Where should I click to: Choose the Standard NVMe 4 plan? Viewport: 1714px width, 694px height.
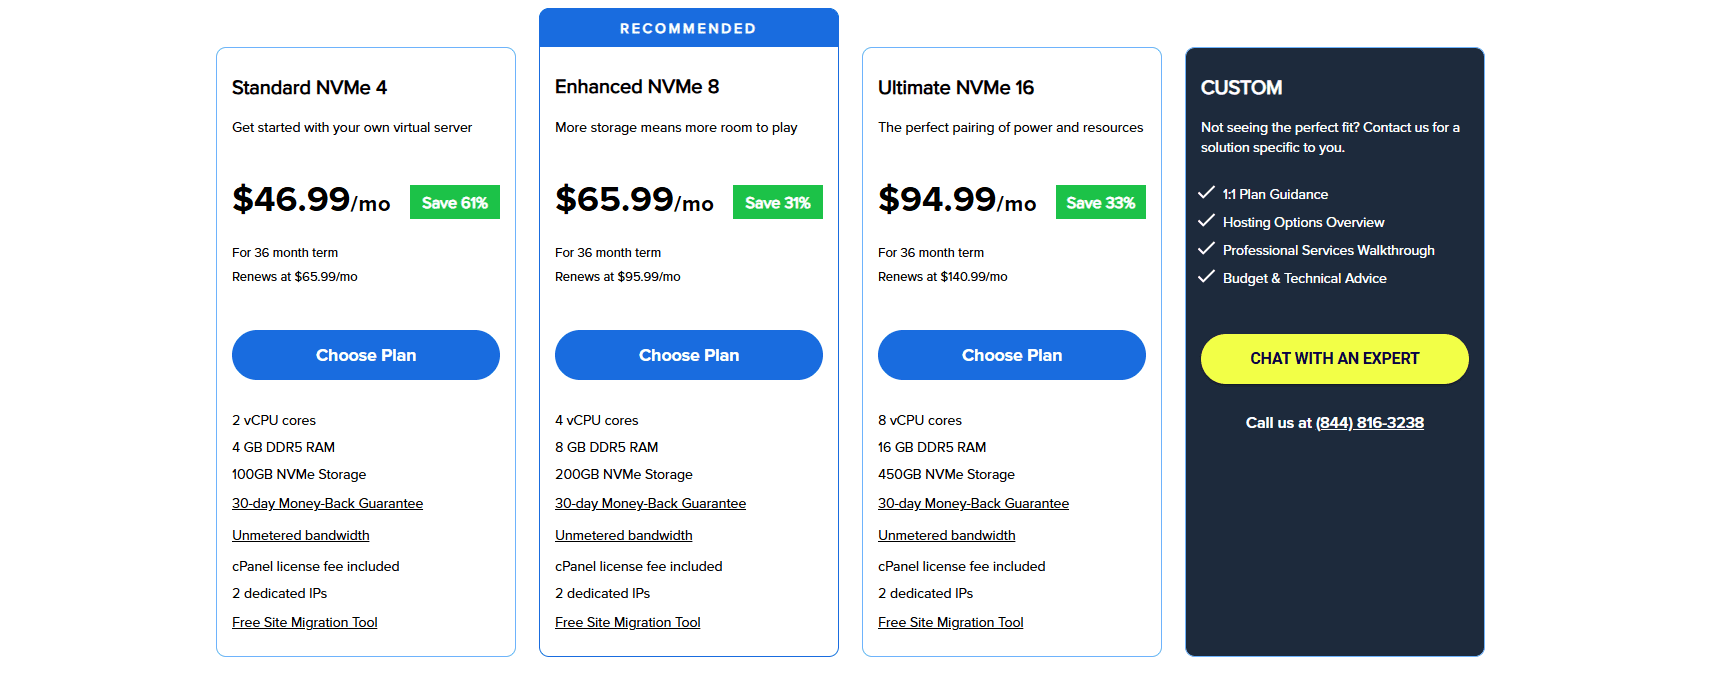click(366, 355)
